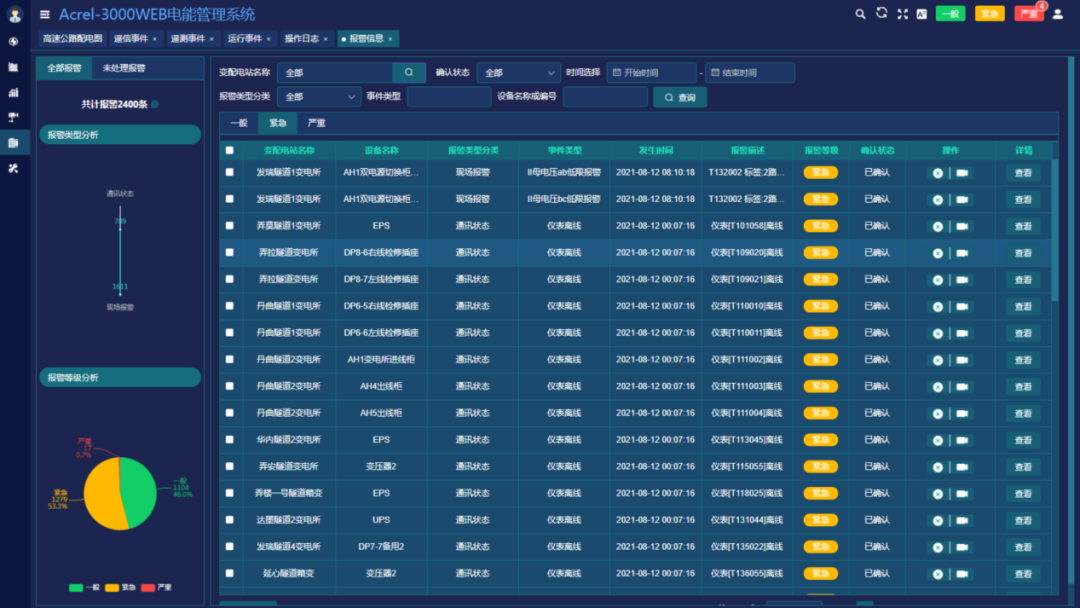Open the statistics chart icon in the sidebar
Screen dimensions: 1080x608
(14, 92)
